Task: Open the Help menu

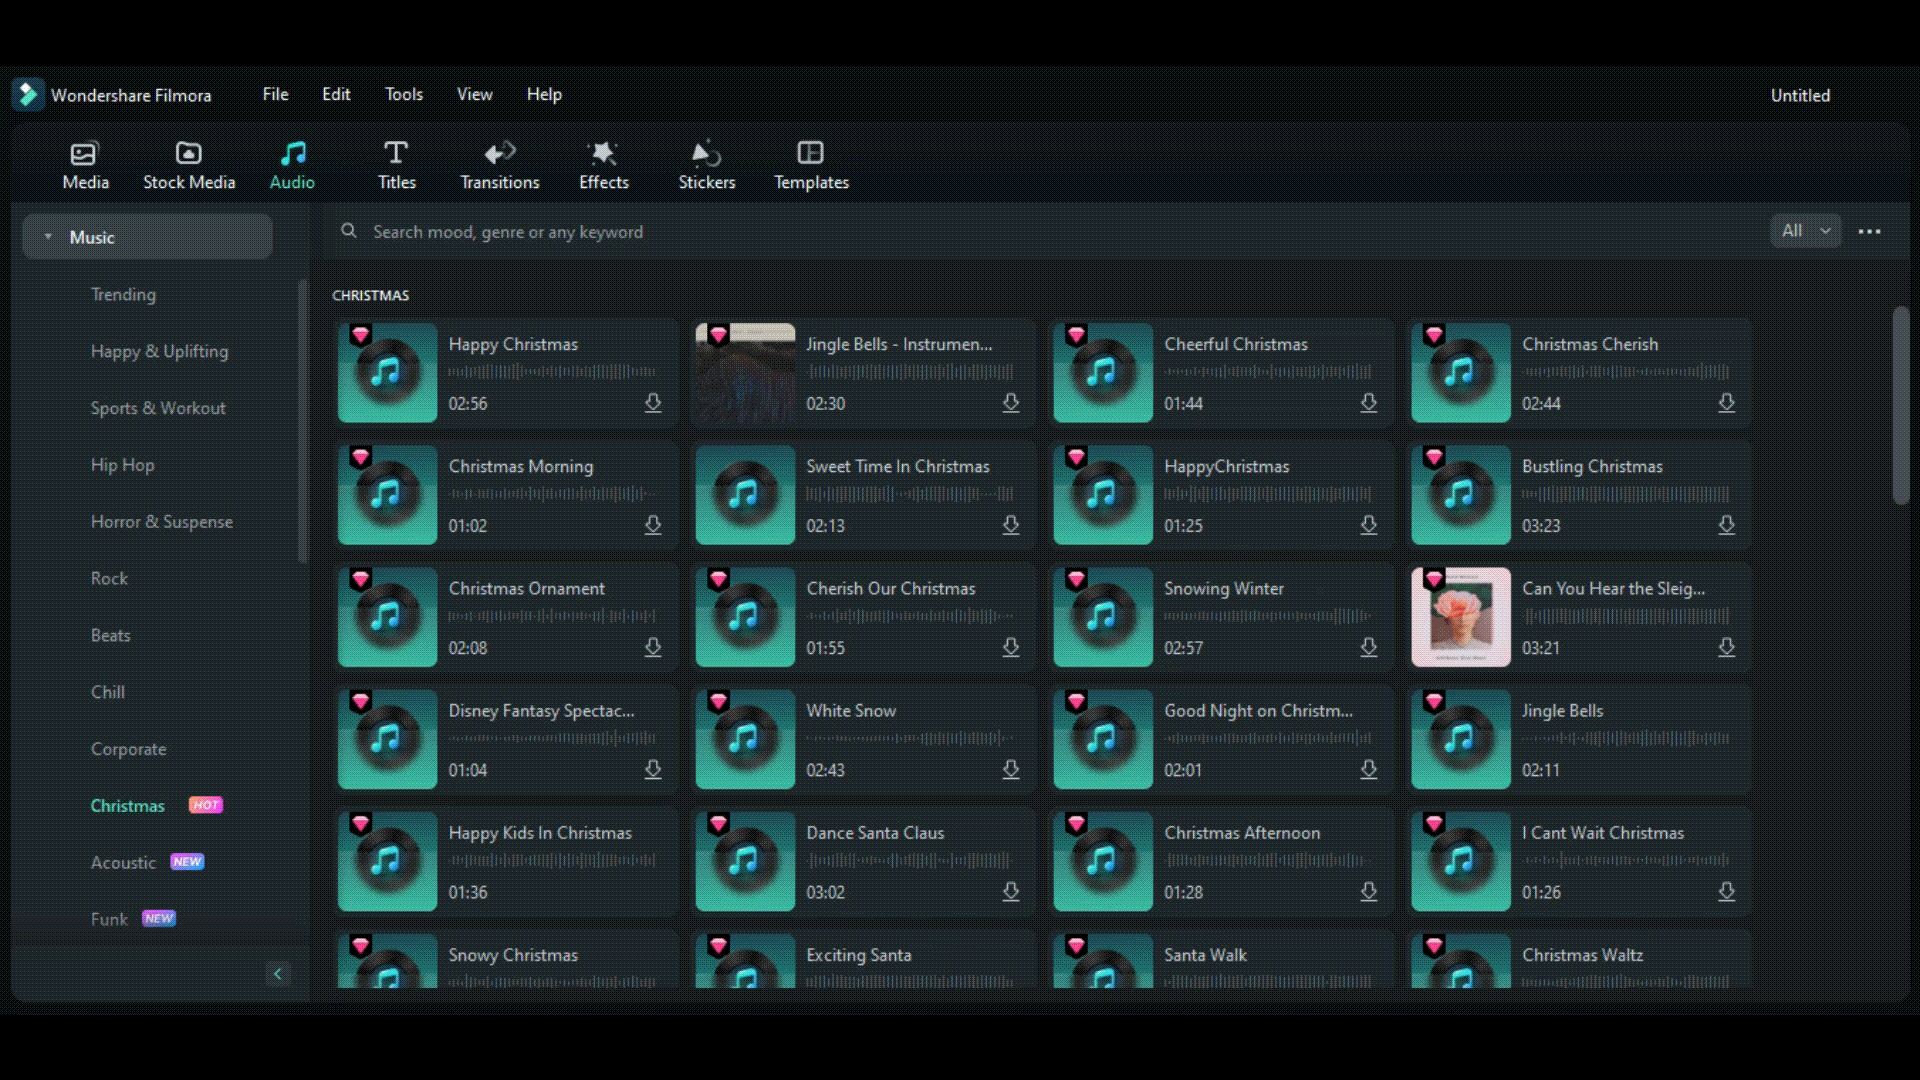Action: (x=543, y=94)
